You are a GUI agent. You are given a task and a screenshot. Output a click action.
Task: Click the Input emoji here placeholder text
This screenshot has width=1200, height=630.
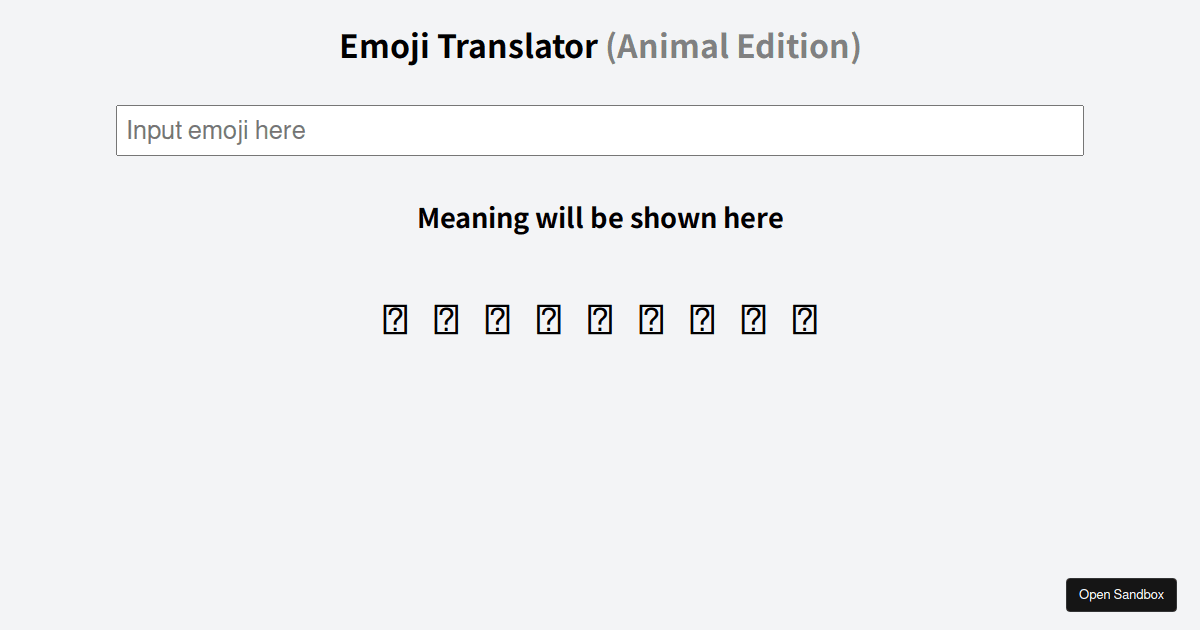tap(215, 130)
